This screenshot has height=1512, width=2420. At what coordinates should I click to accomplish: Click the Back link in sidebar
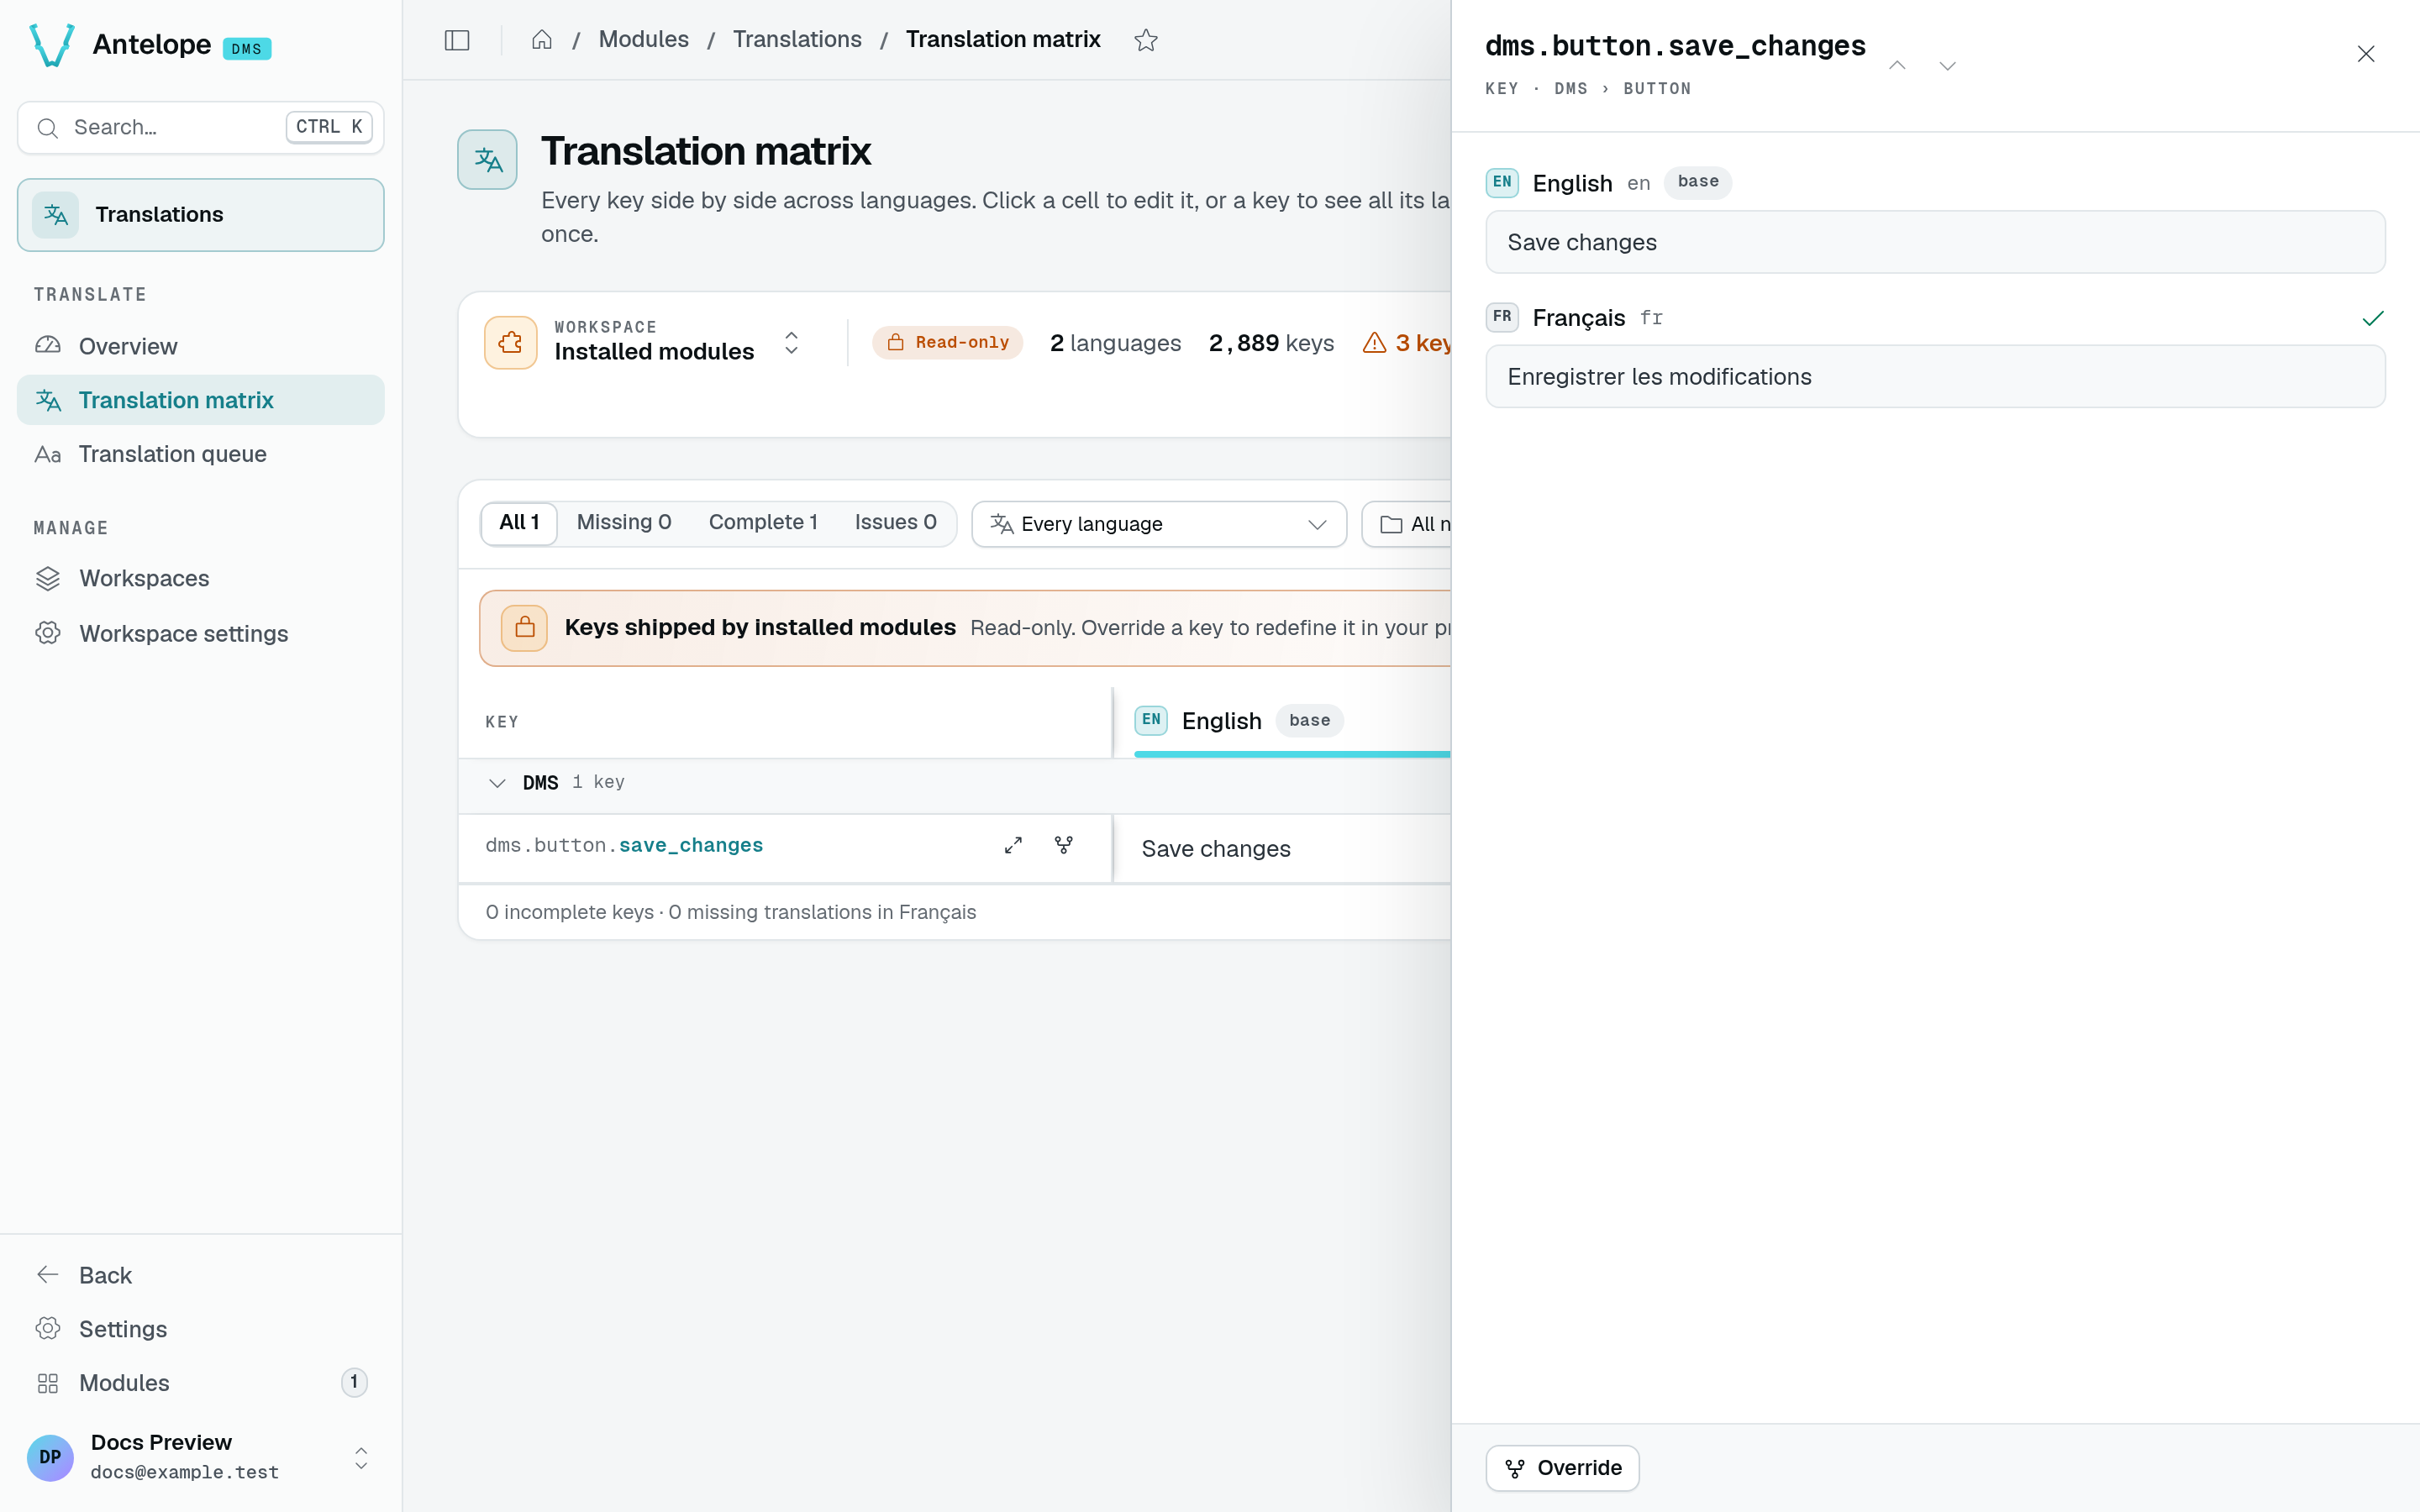200,1275
